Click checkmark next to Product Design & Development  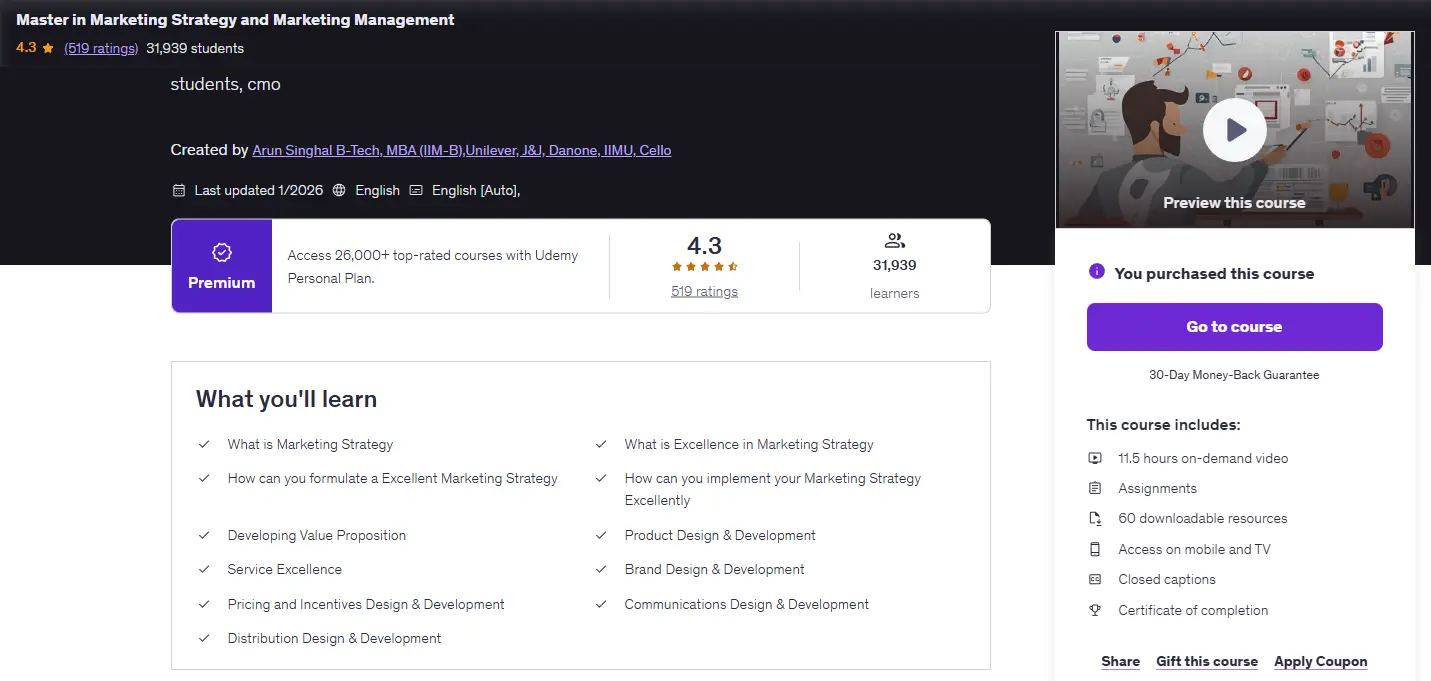point(601,535)
